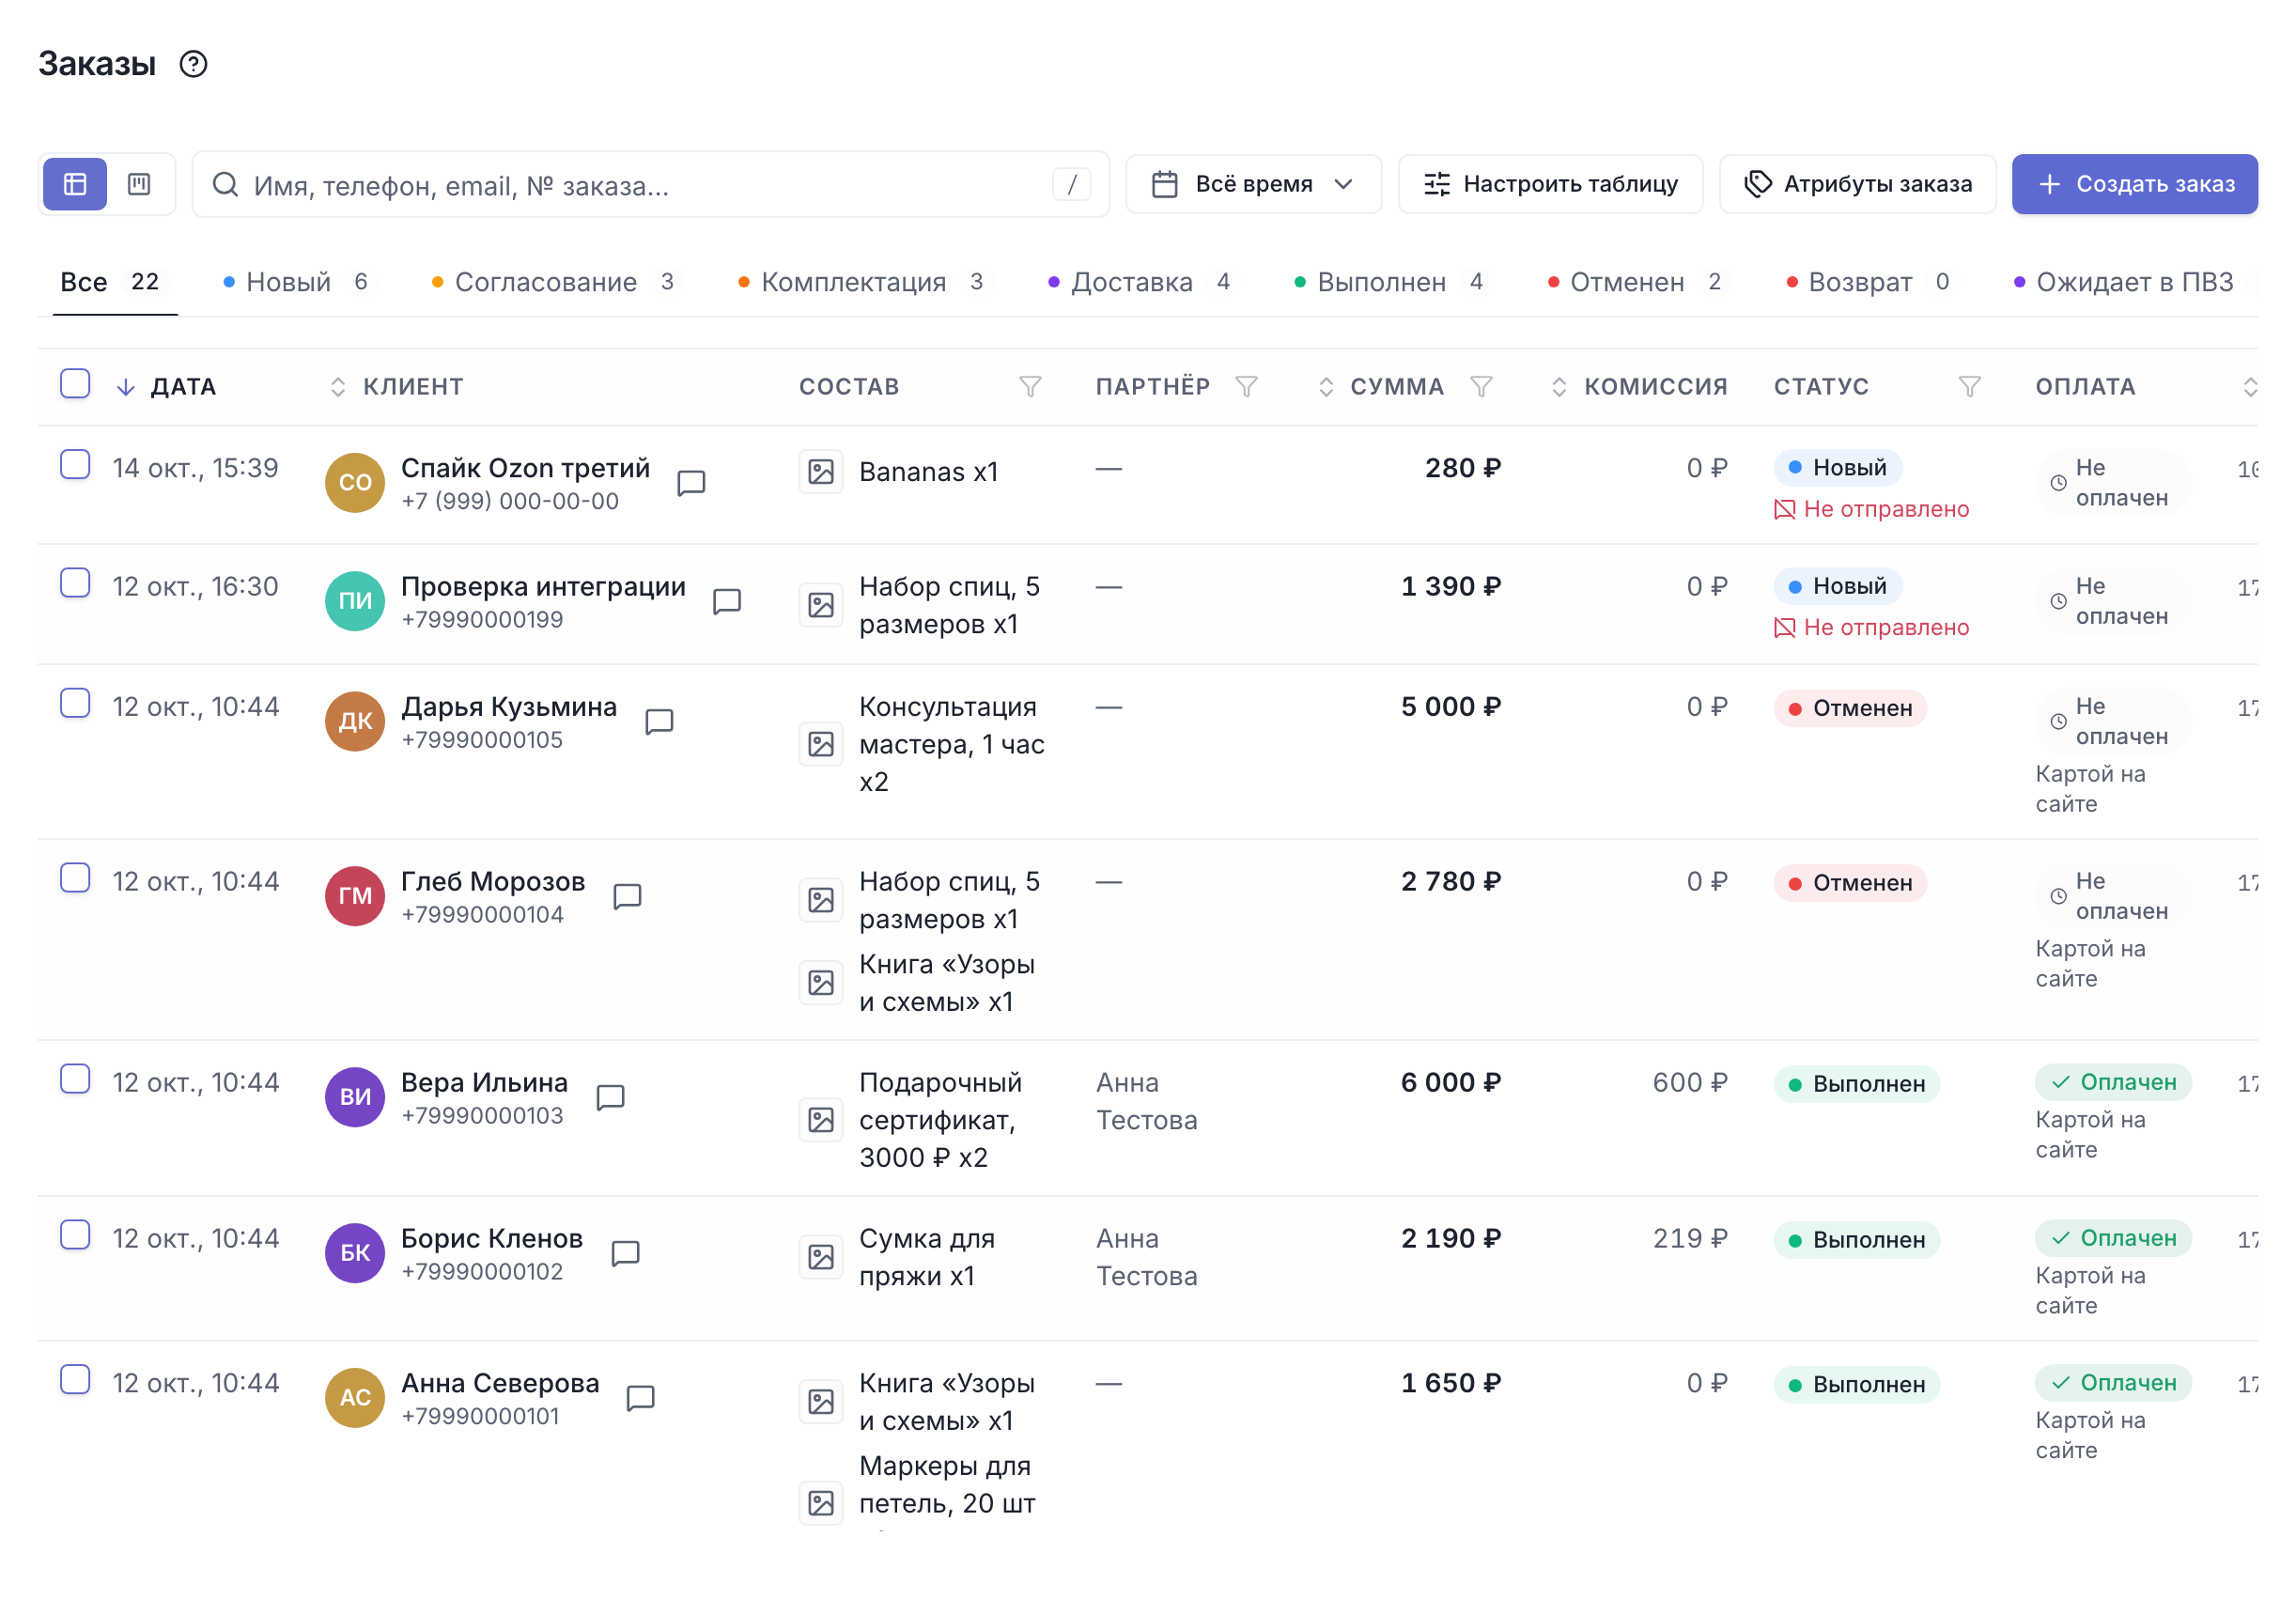2296x1599 pixels.
Task: Focus the order search field
Action: click(650, 185)
